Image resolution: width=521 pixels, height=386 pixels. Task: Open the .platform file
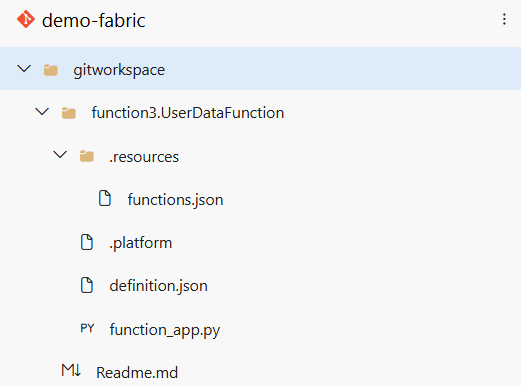tap(141, 243)
